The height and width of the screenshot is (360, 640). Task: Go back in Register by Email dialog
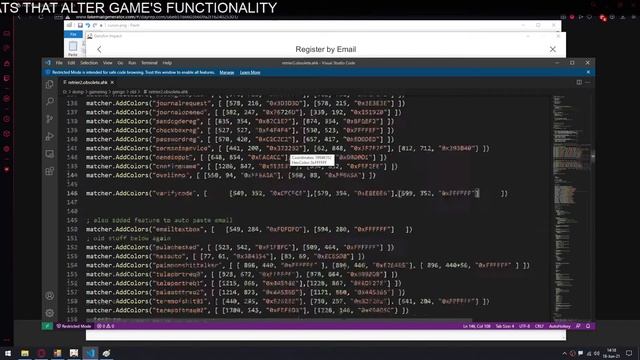coord(99,49)
